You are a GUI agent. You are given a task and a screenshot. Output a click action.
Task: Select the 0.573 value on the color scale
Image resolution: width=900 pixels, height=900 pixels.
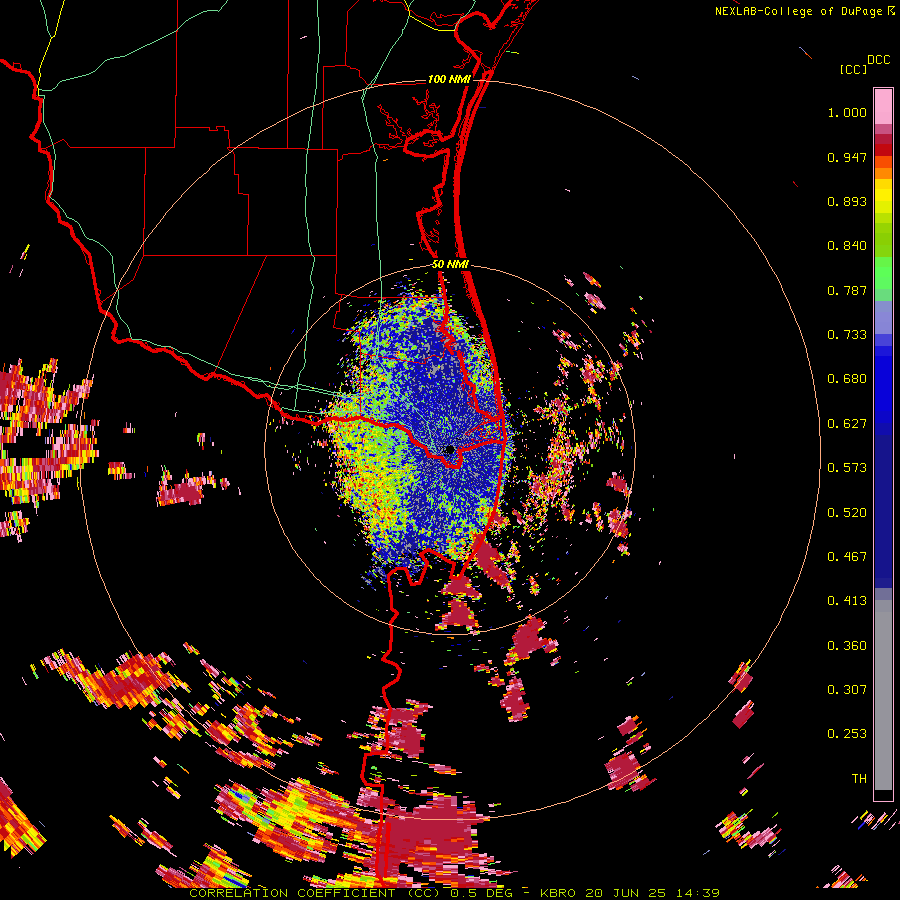pyautogui.click(x=847, y=468)
